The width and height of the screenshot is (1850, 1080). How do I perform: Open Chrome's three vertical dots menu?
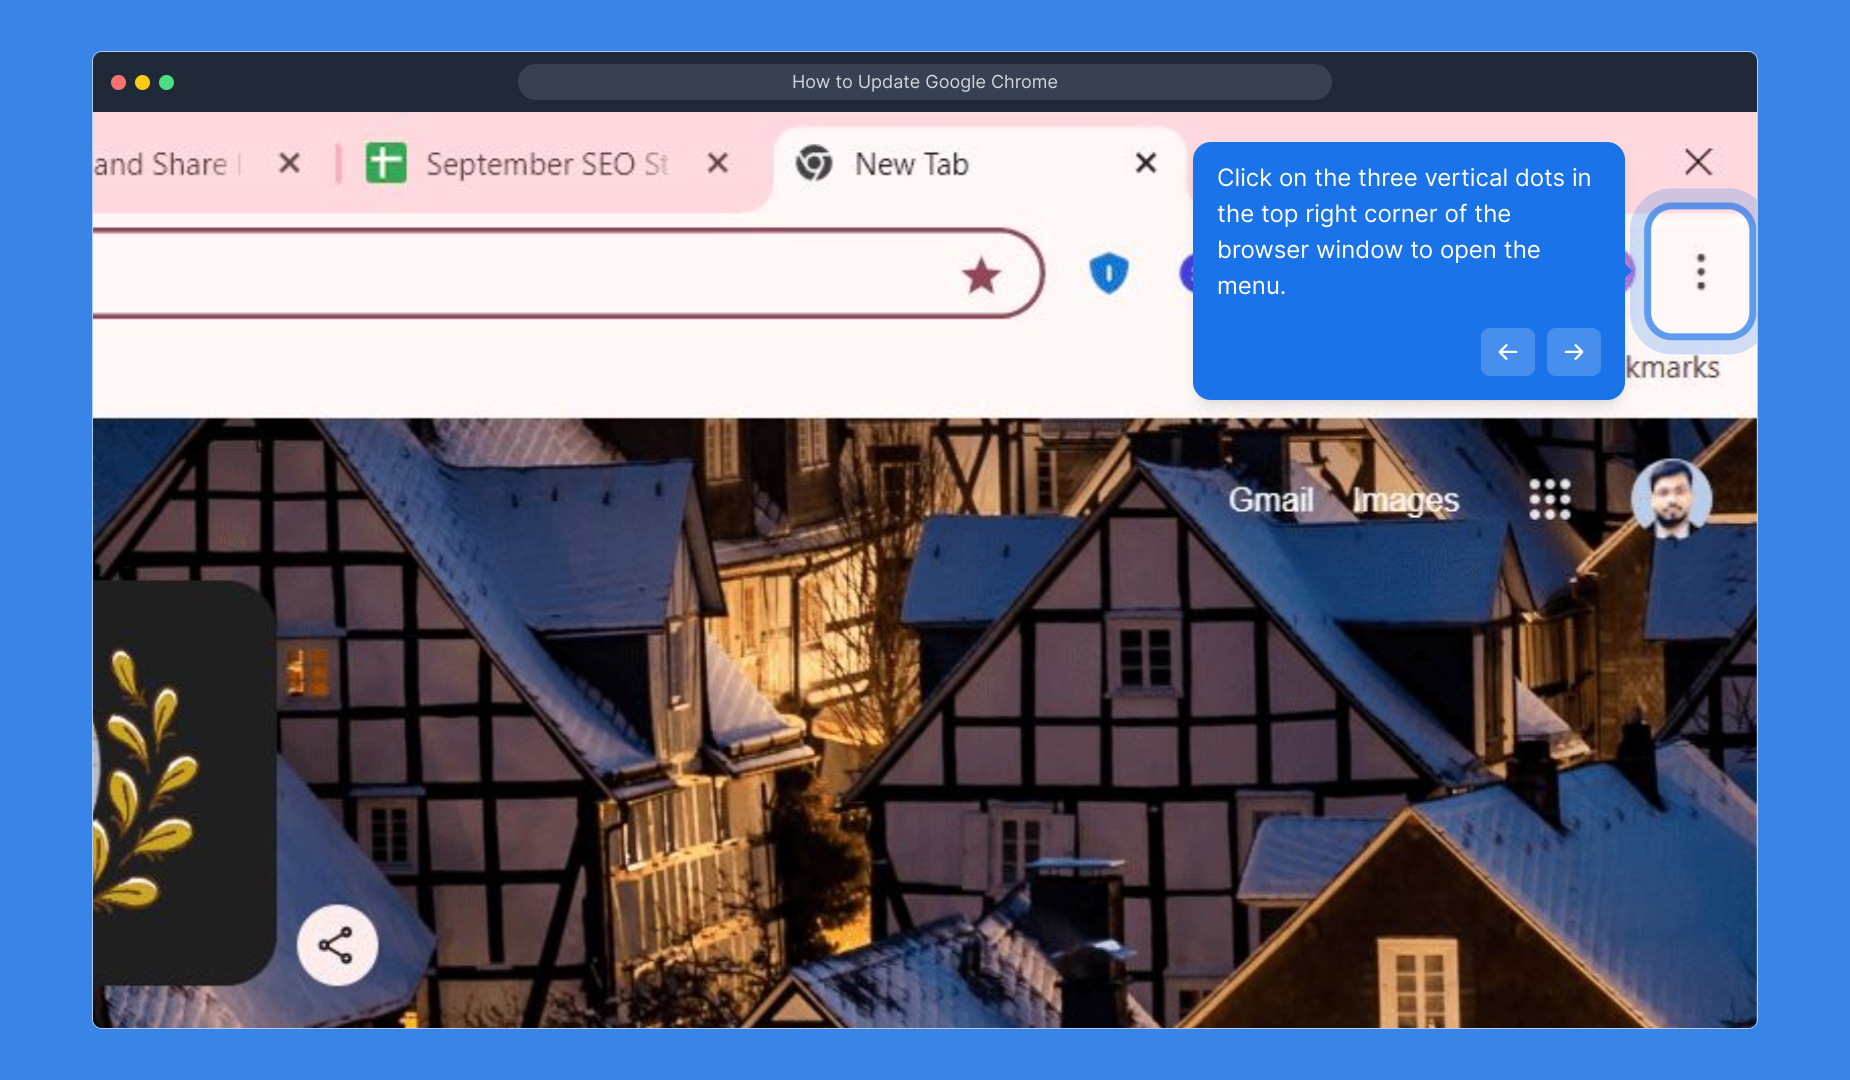click(1700, 271)
